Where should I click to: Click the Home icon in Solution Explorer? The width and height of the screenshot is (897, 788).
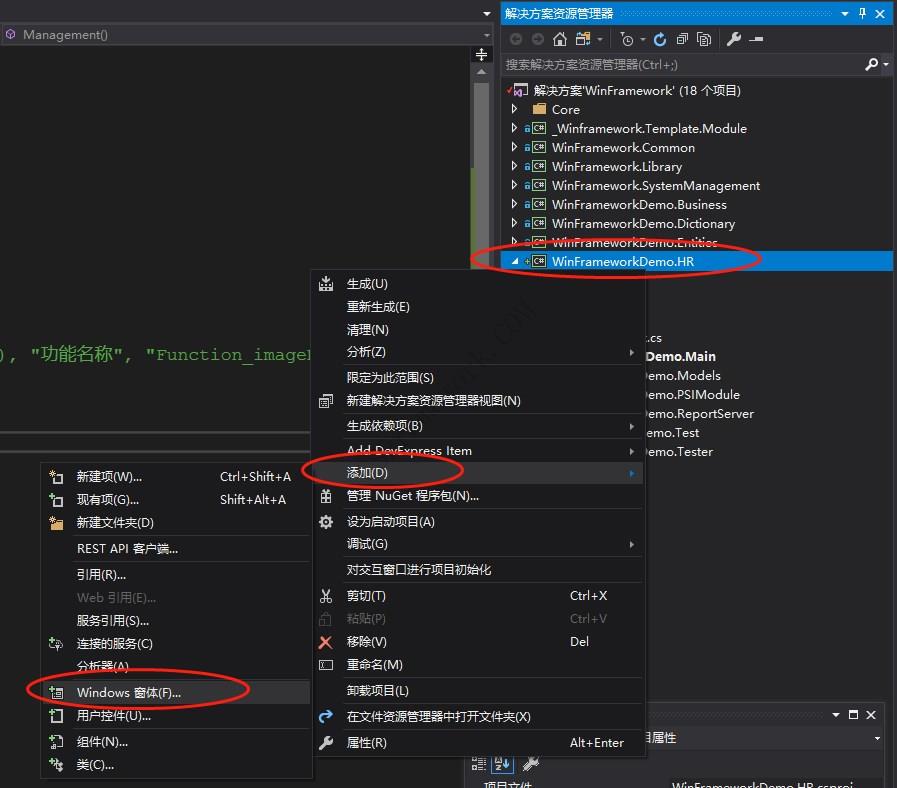point(560,39)
